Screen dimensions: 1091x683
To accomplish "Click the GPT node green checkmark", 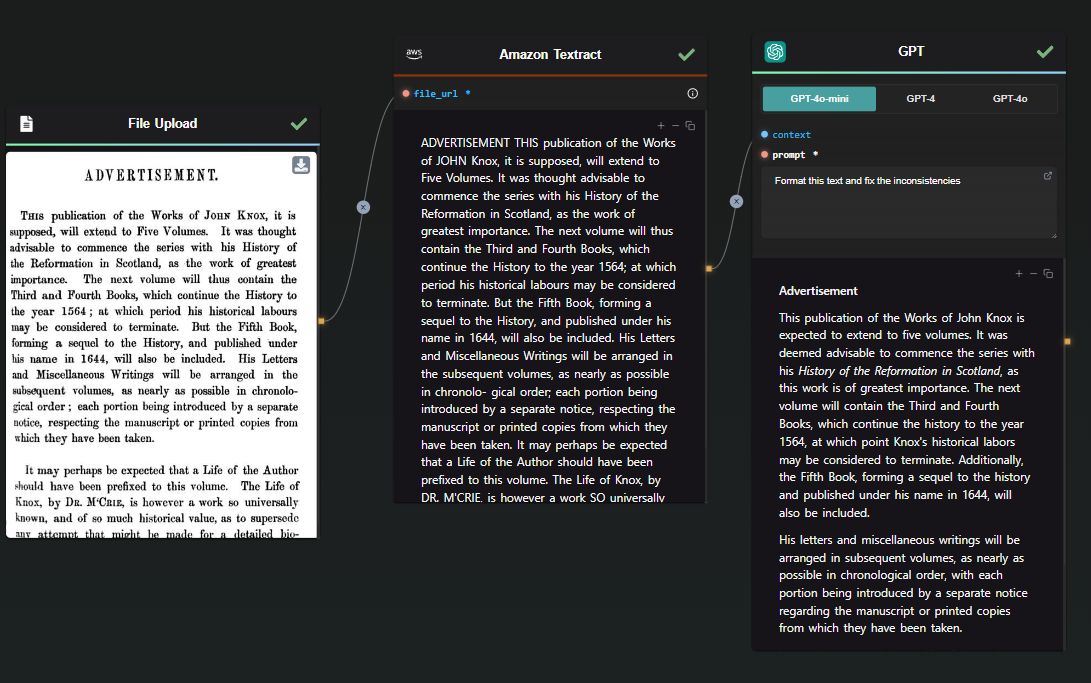I will tap(1044, 51).
